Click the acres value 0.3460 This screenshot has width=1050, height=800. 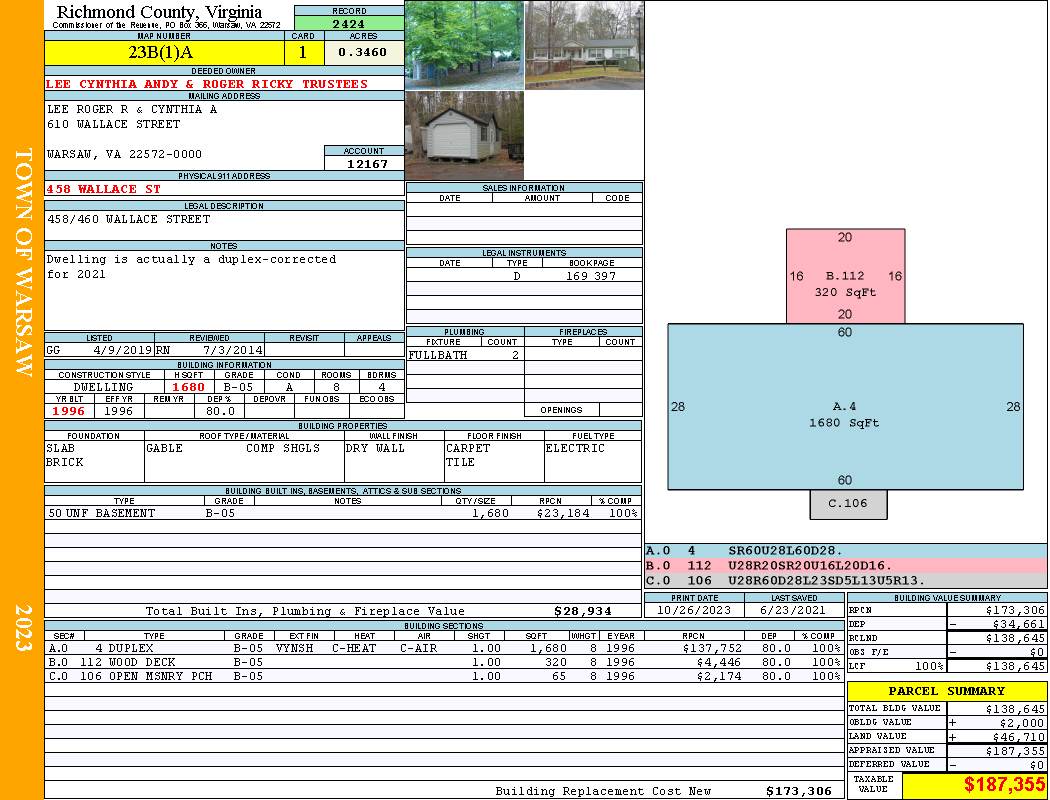(363, 52)
